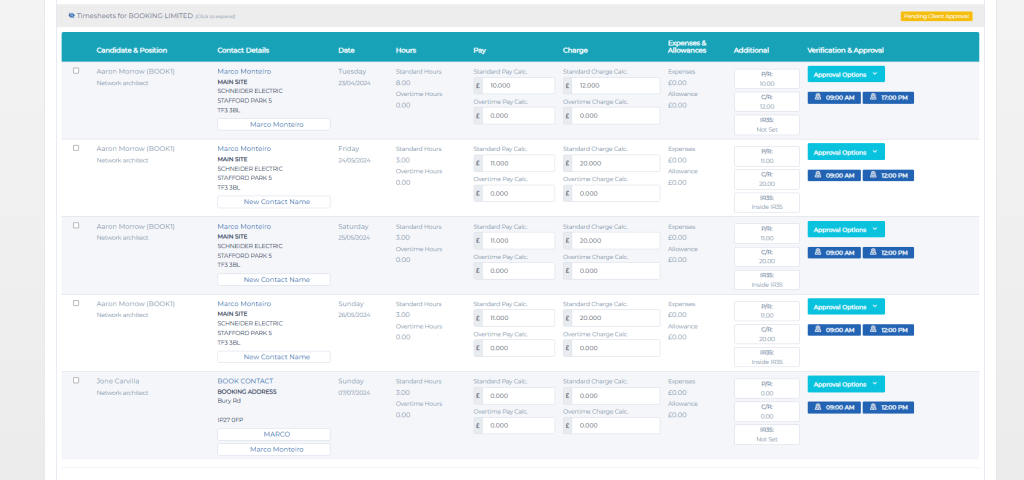Click the eye icon beside Timesheets for BOOKING LIMITED
This screenshot has height=480, width=1024.
[x=71, y=15]
